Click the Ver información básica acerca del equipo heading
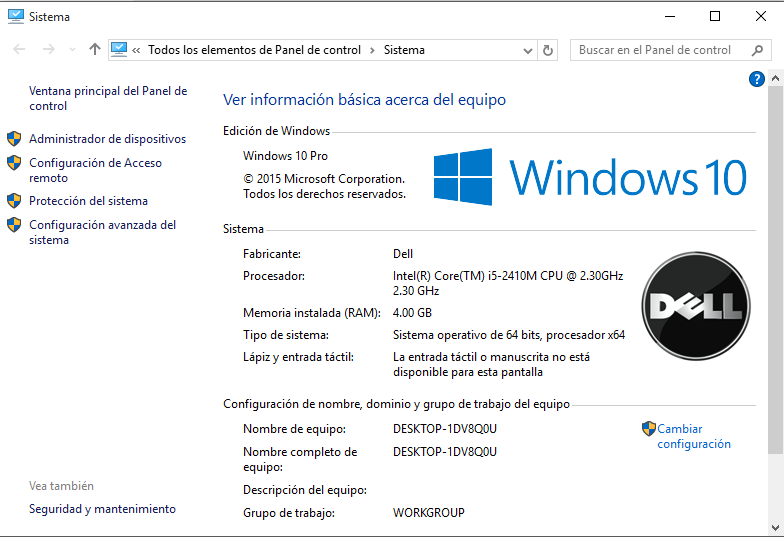The height and width of the screenshot is (537, 784). coord(364,100)
